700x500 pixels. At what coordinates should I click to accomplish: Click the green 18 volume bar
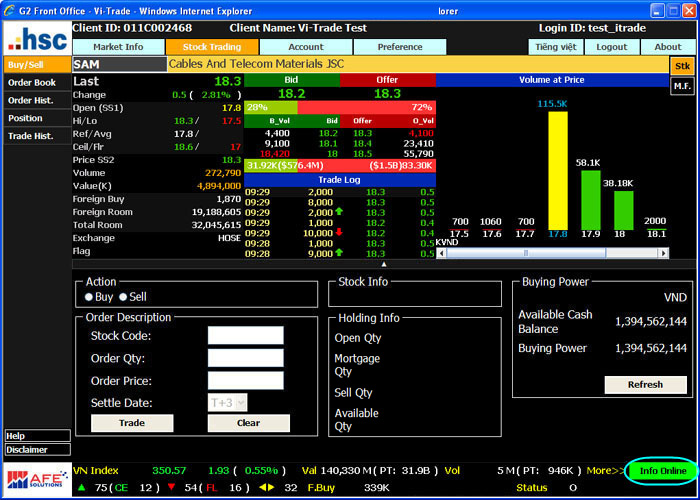coord(624,210)
